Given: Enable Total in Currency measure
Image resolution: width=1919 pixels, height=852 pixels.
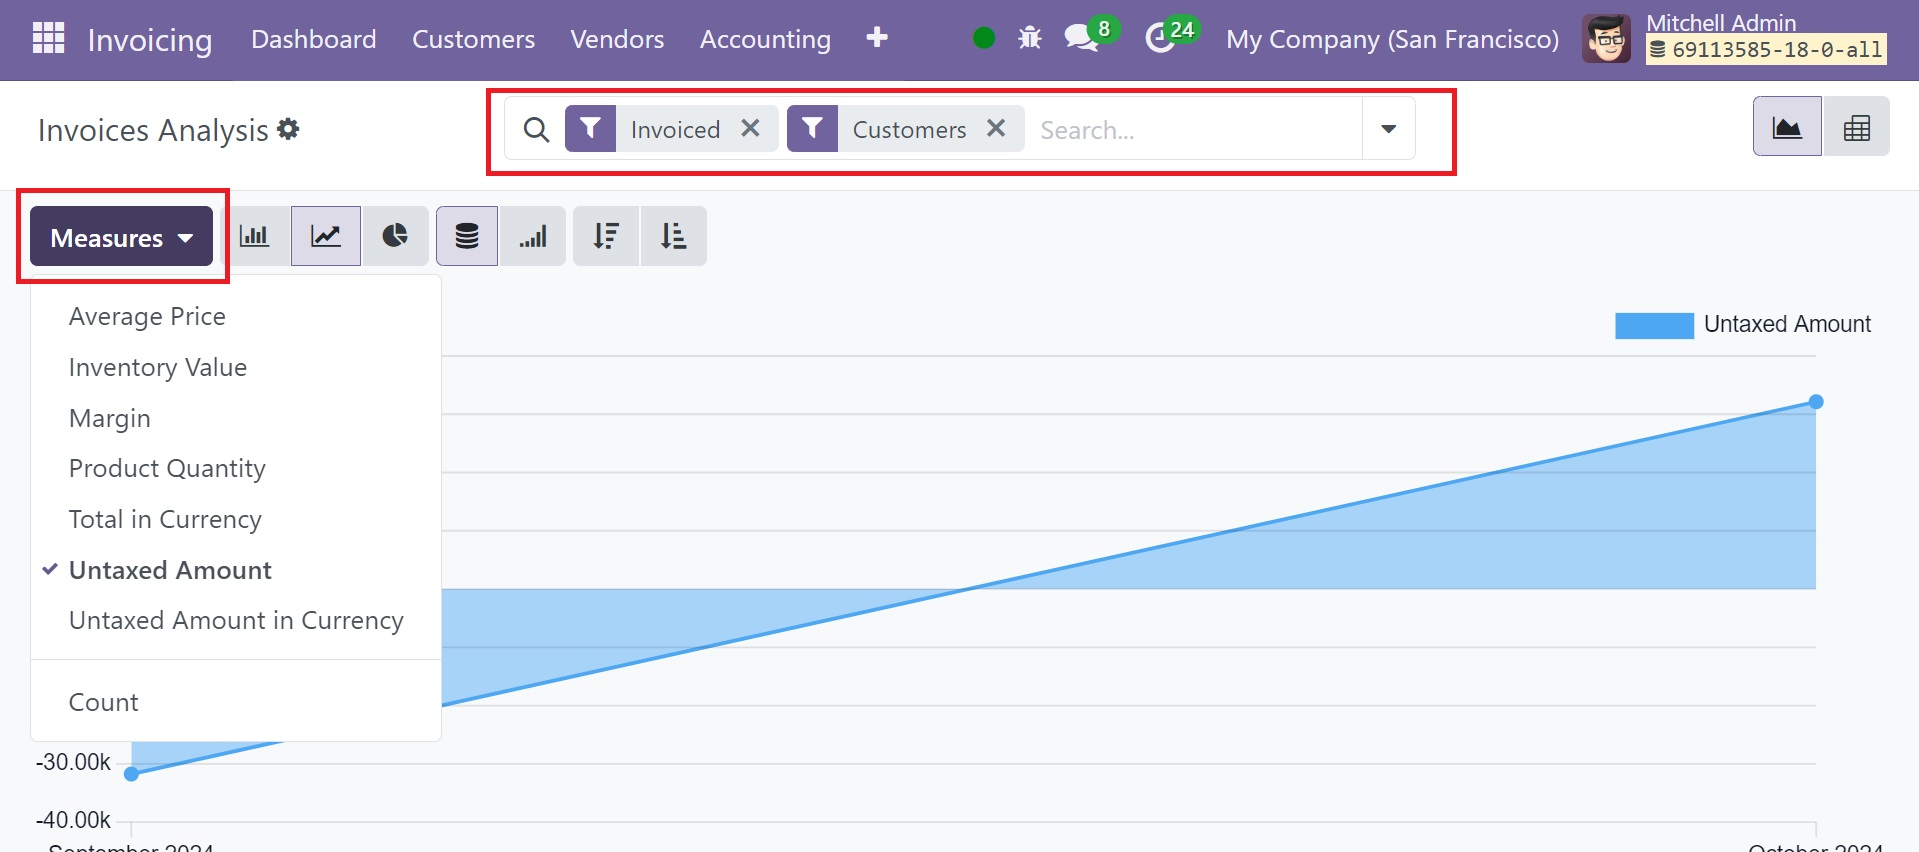Looking at the screenshot, I should (x=236, y=519).
